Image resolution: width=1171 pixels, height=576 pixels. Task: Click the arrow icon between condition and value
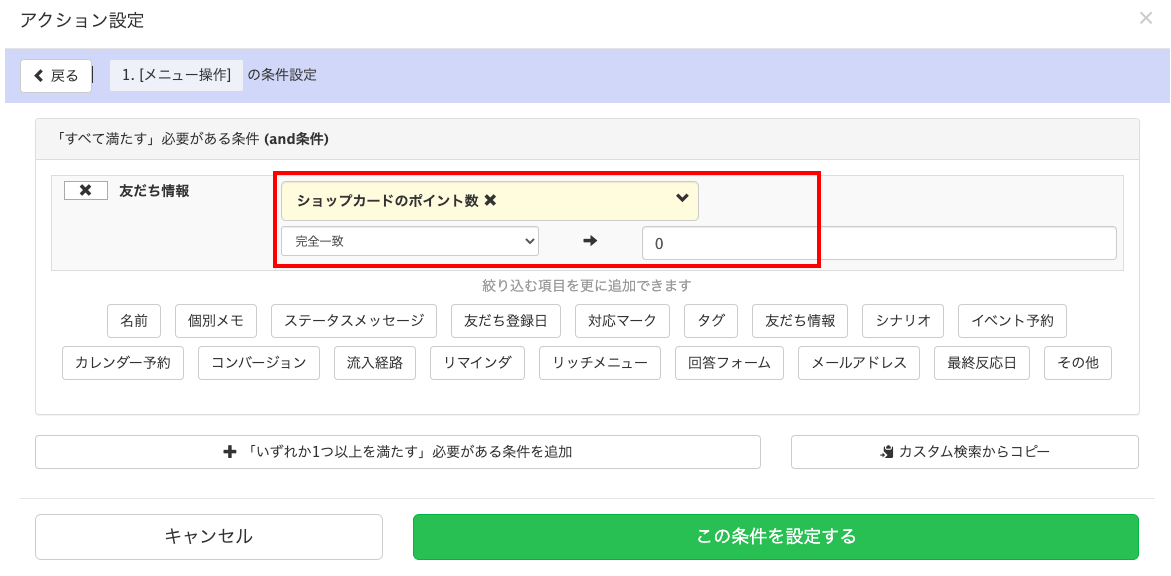592,240
